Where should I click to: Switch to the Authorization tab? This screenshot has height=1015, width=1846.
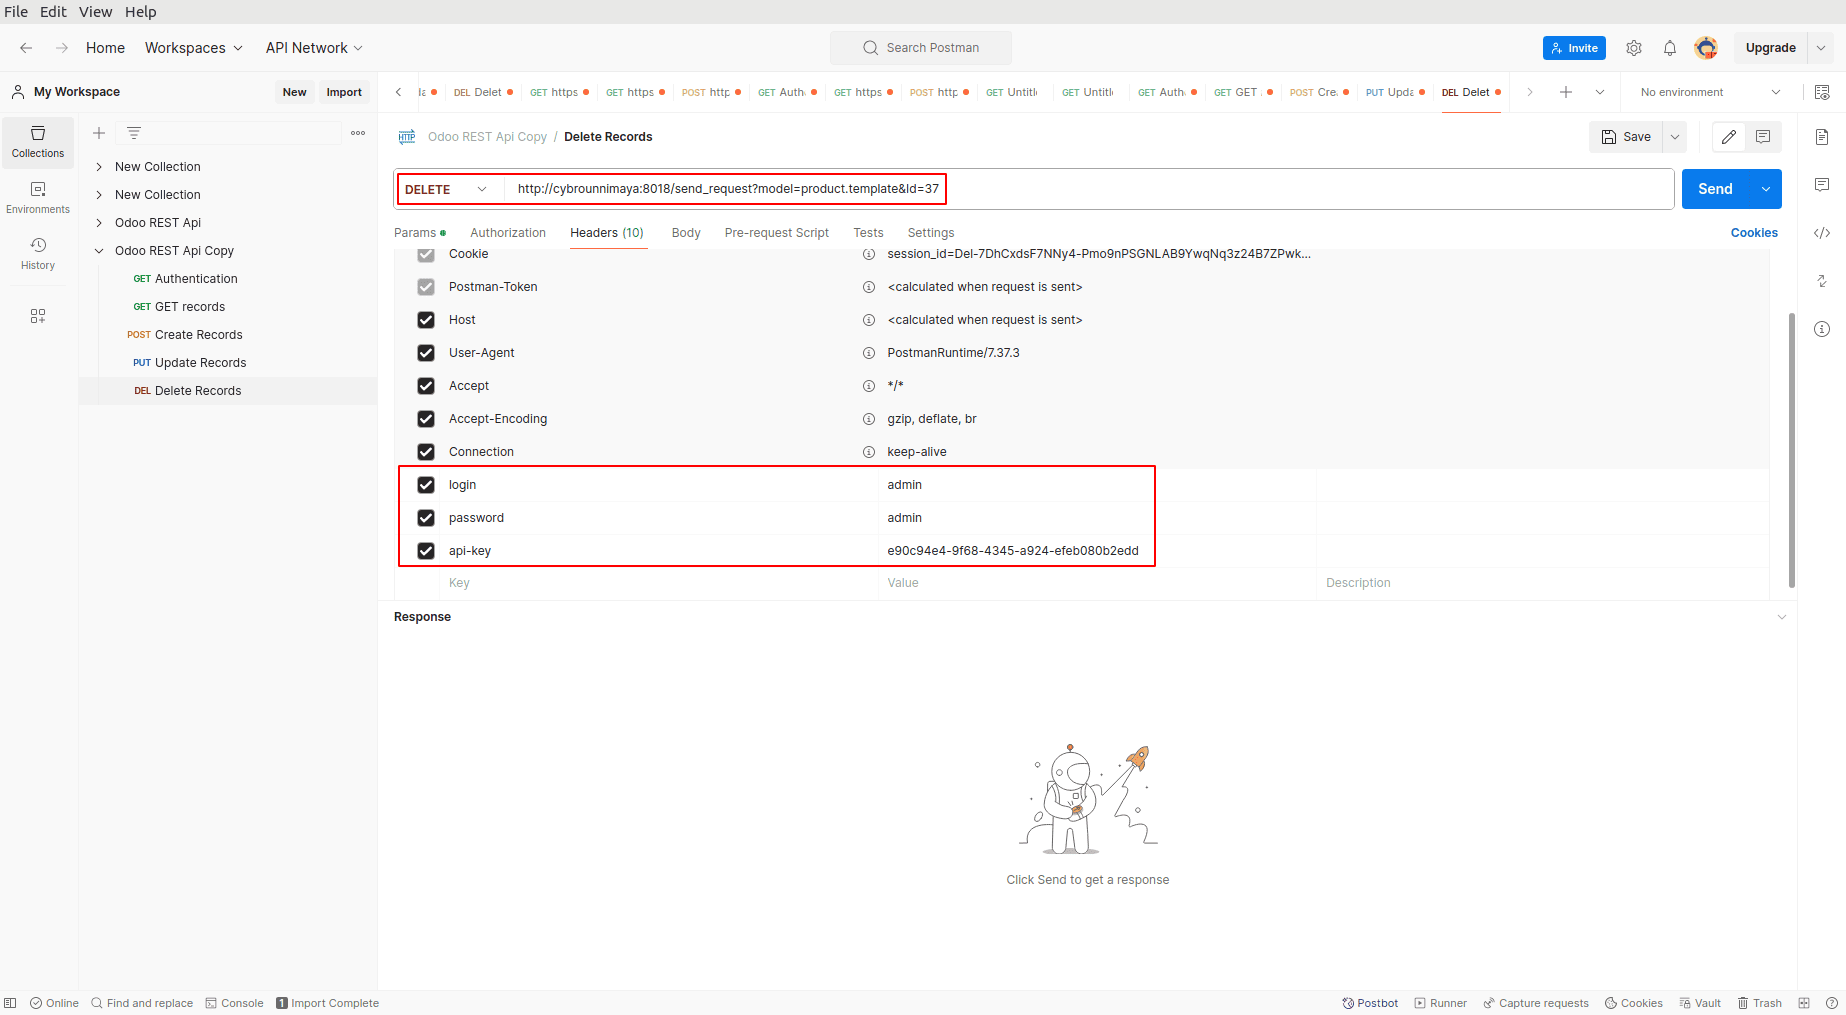pos(508,233)
